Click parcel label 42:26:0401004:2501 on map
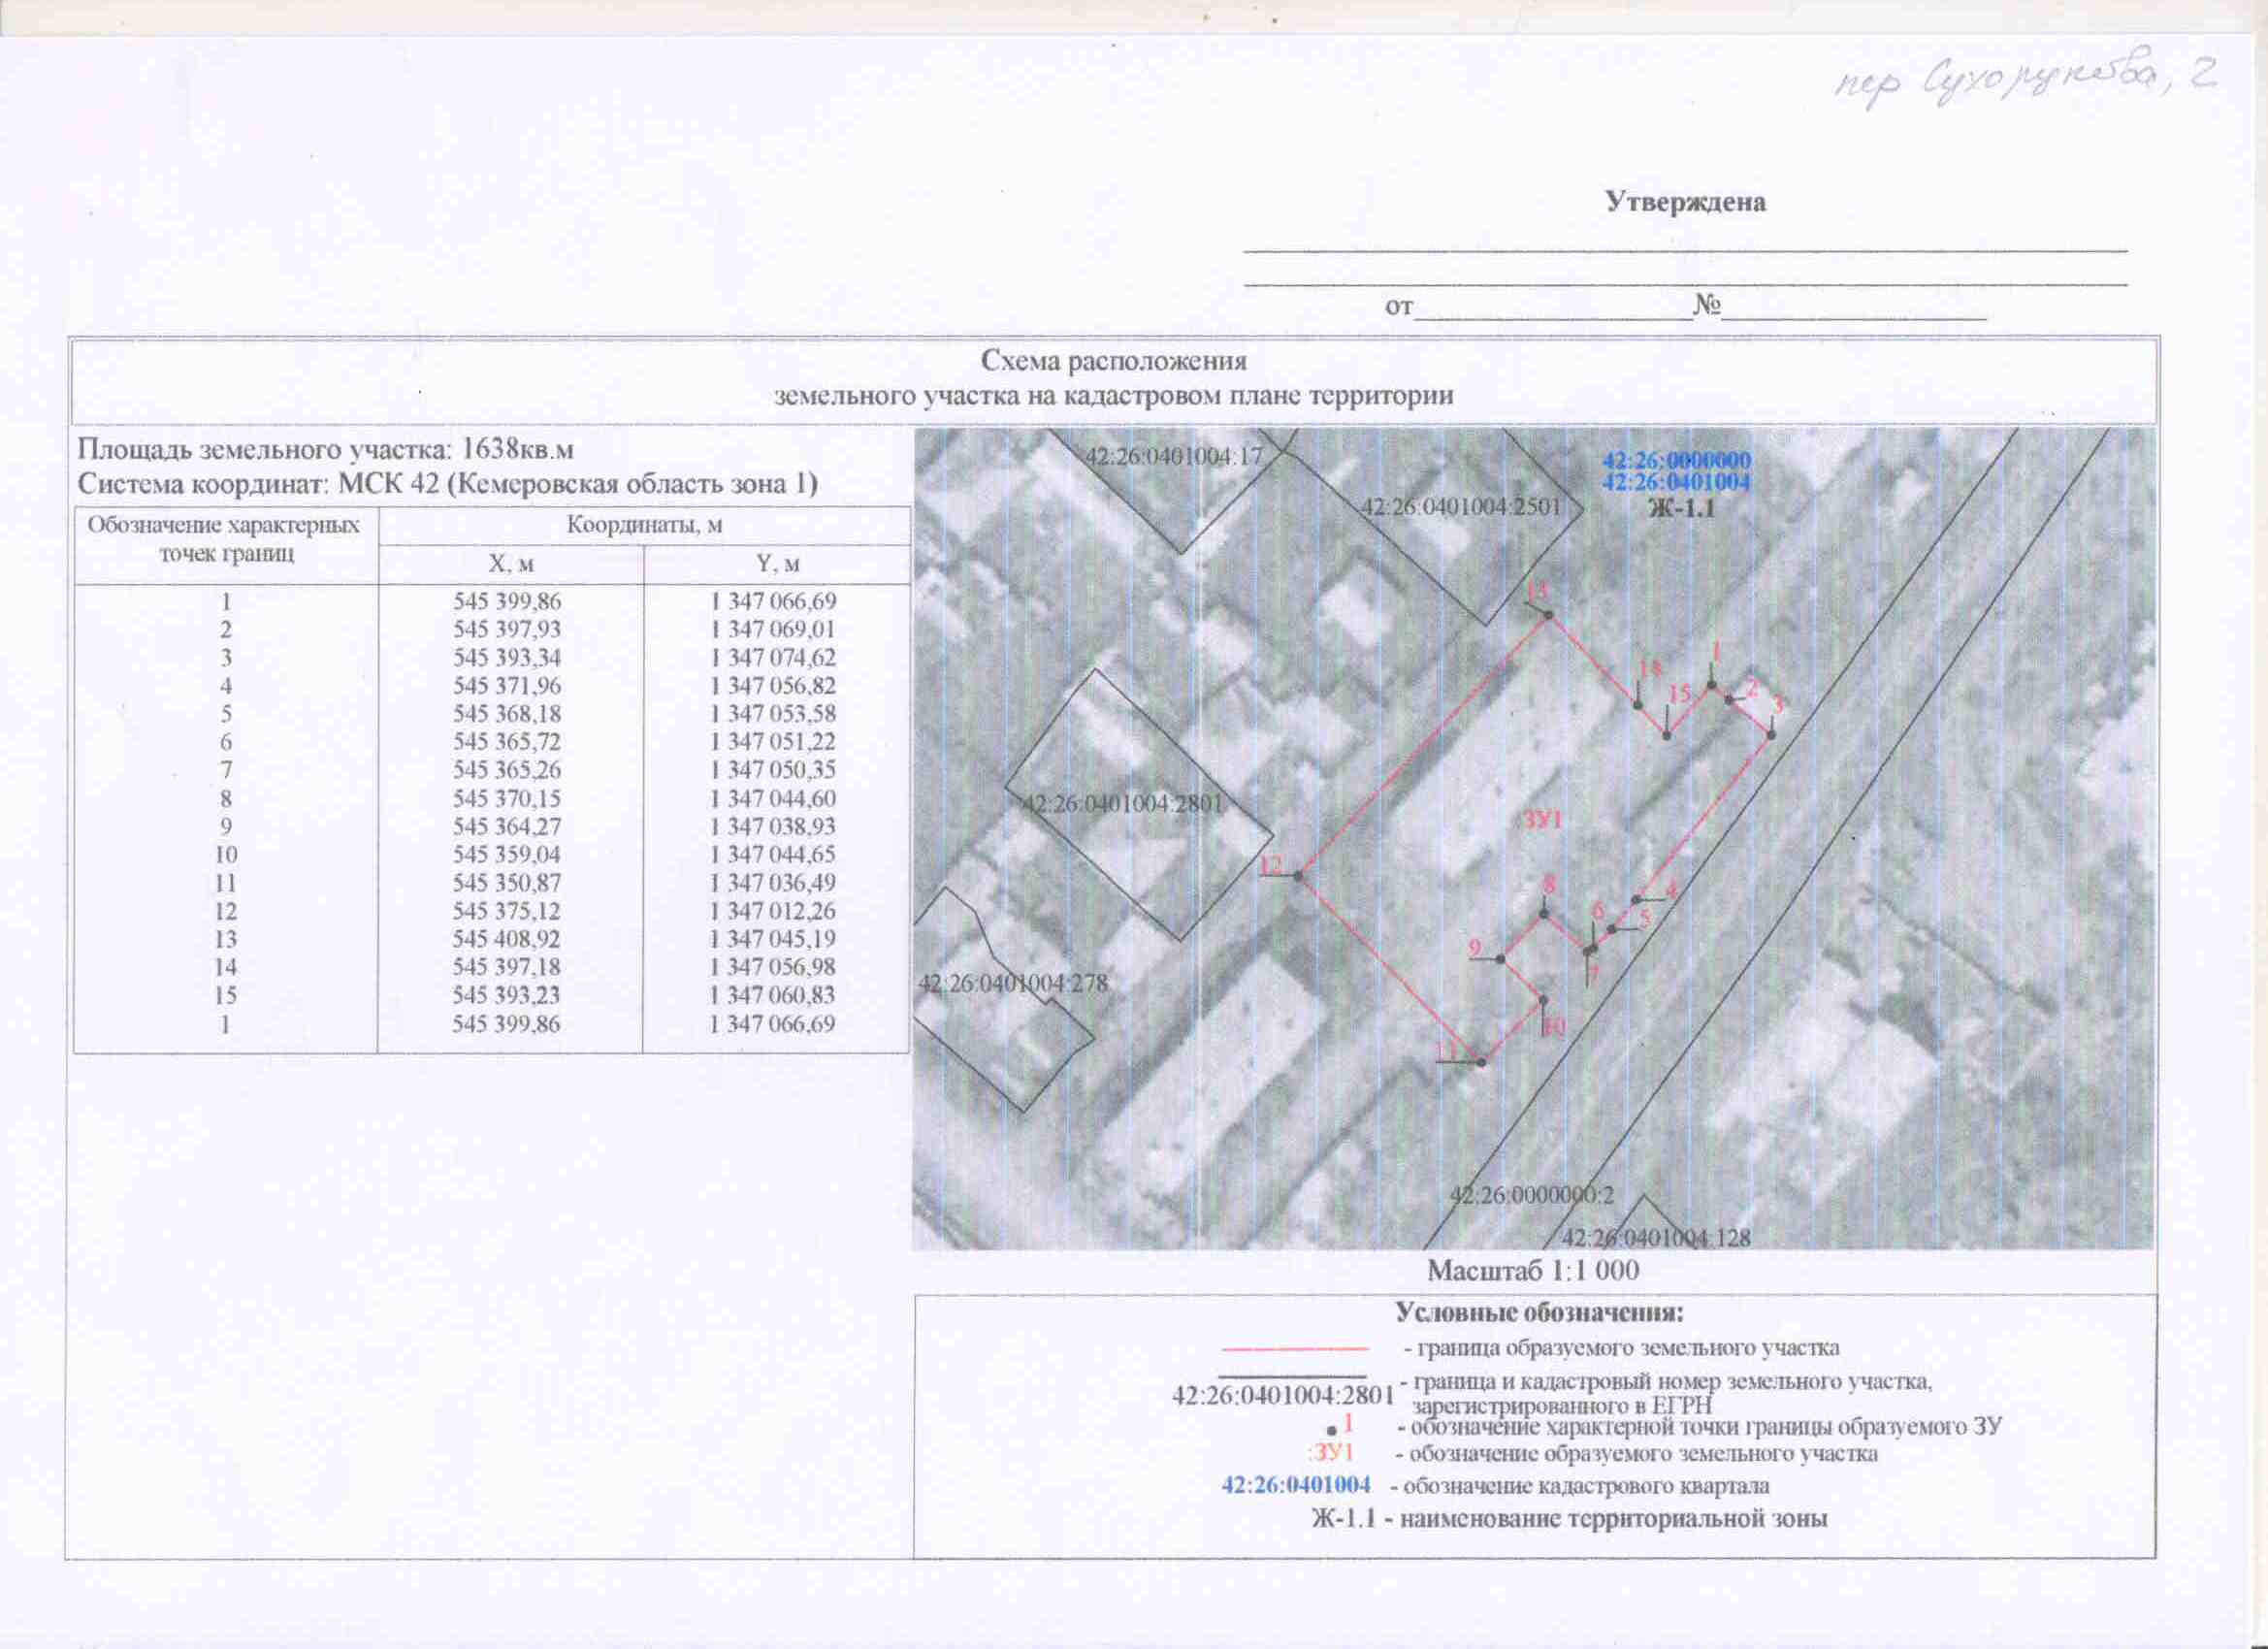 [1460, 506]
